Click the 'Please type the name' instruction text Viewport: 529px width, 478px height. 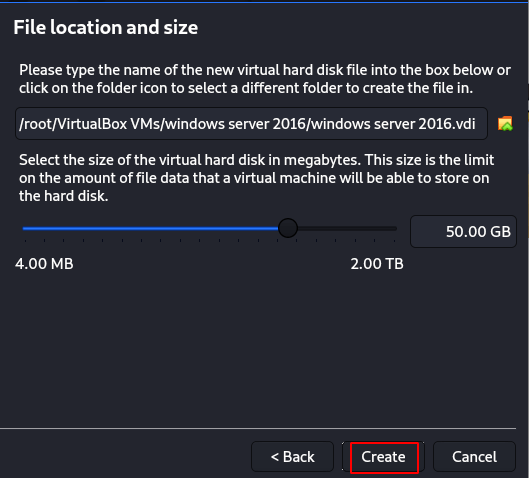pos(265,79)
